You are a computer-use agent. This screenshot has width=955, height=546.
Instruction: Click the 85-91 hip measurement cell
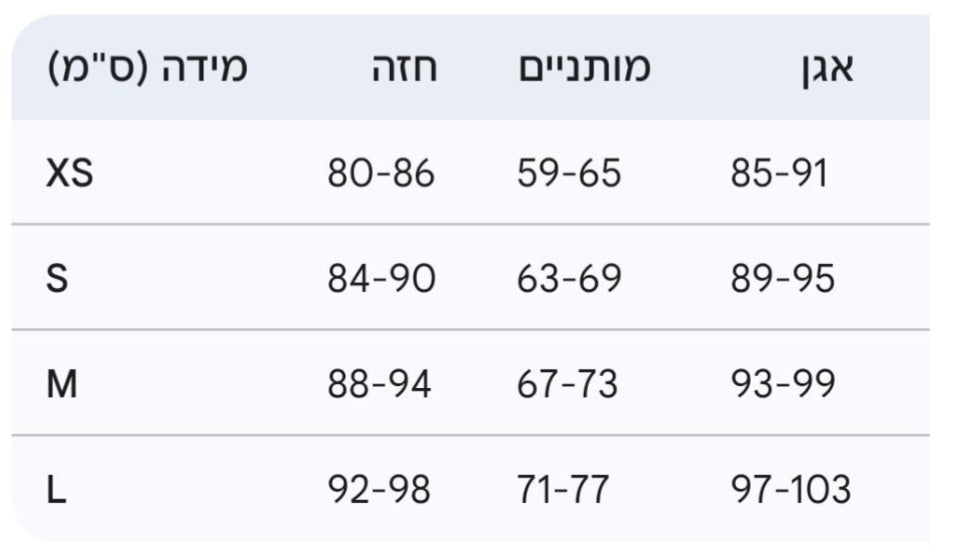[x=779, y=174]
